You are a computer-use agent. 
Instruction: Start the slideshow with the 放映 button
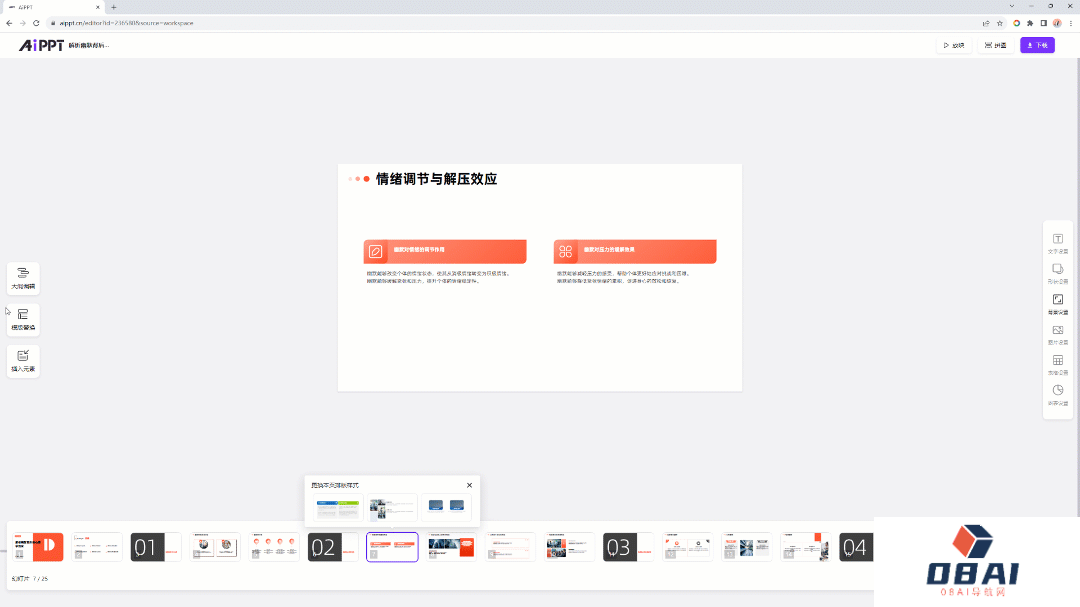pyautogui.click(x=953, y=45)
